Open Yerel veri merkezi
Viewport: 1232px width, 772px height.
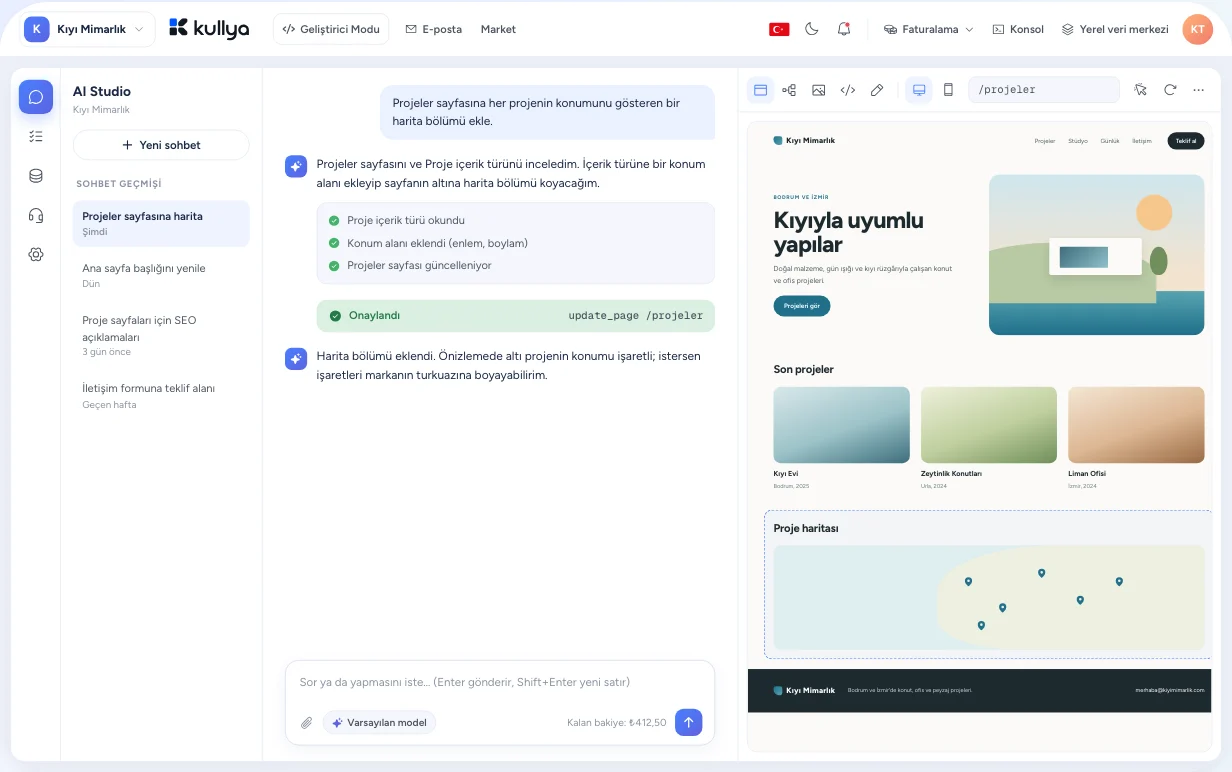(1115, 29)
